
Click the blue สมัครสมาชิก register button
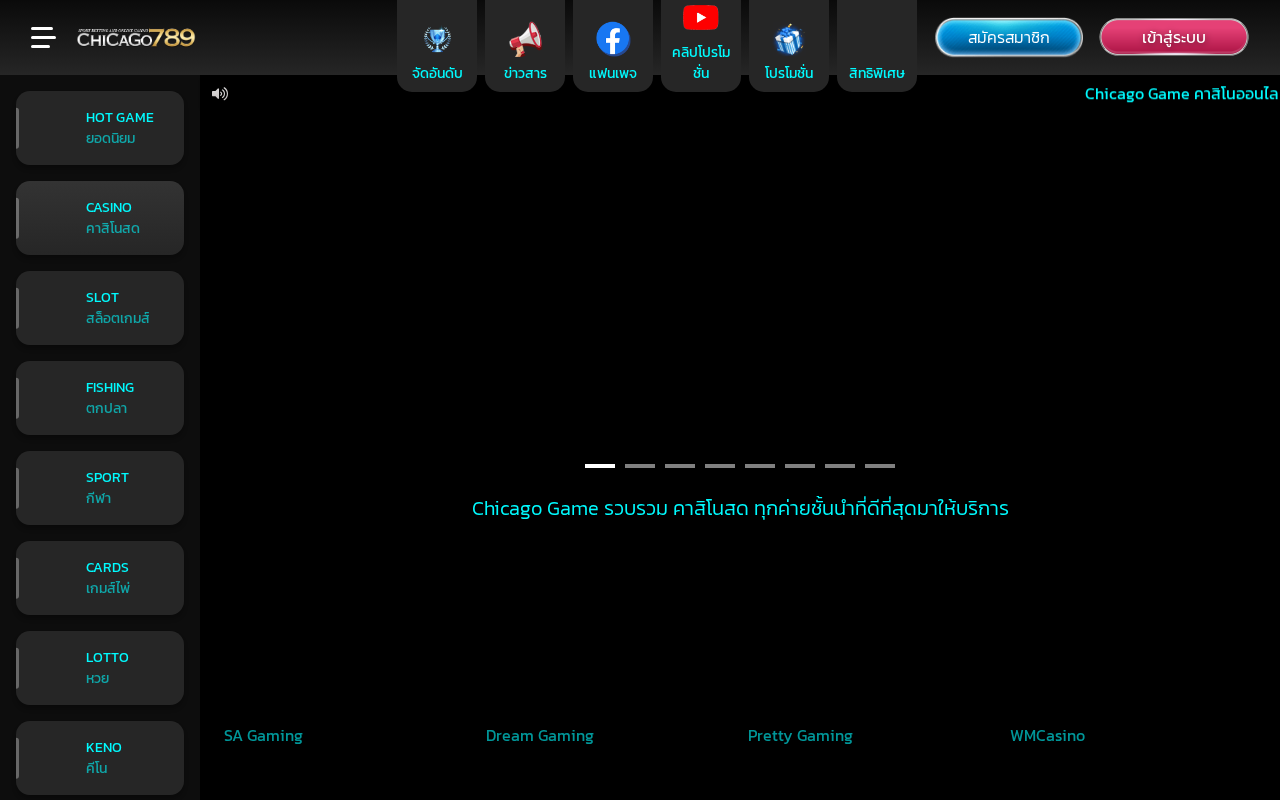pos(1009,37)
